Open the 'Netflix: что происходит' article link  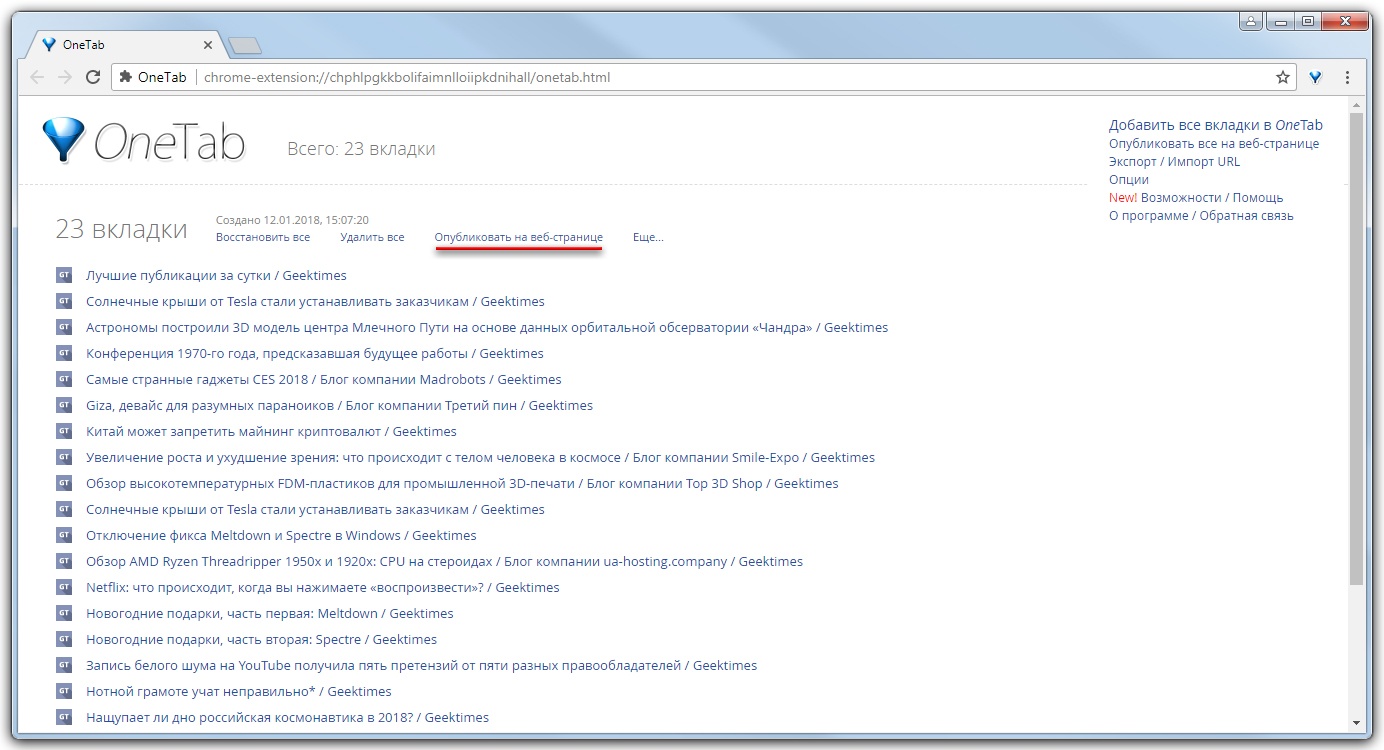click(323, 587)
